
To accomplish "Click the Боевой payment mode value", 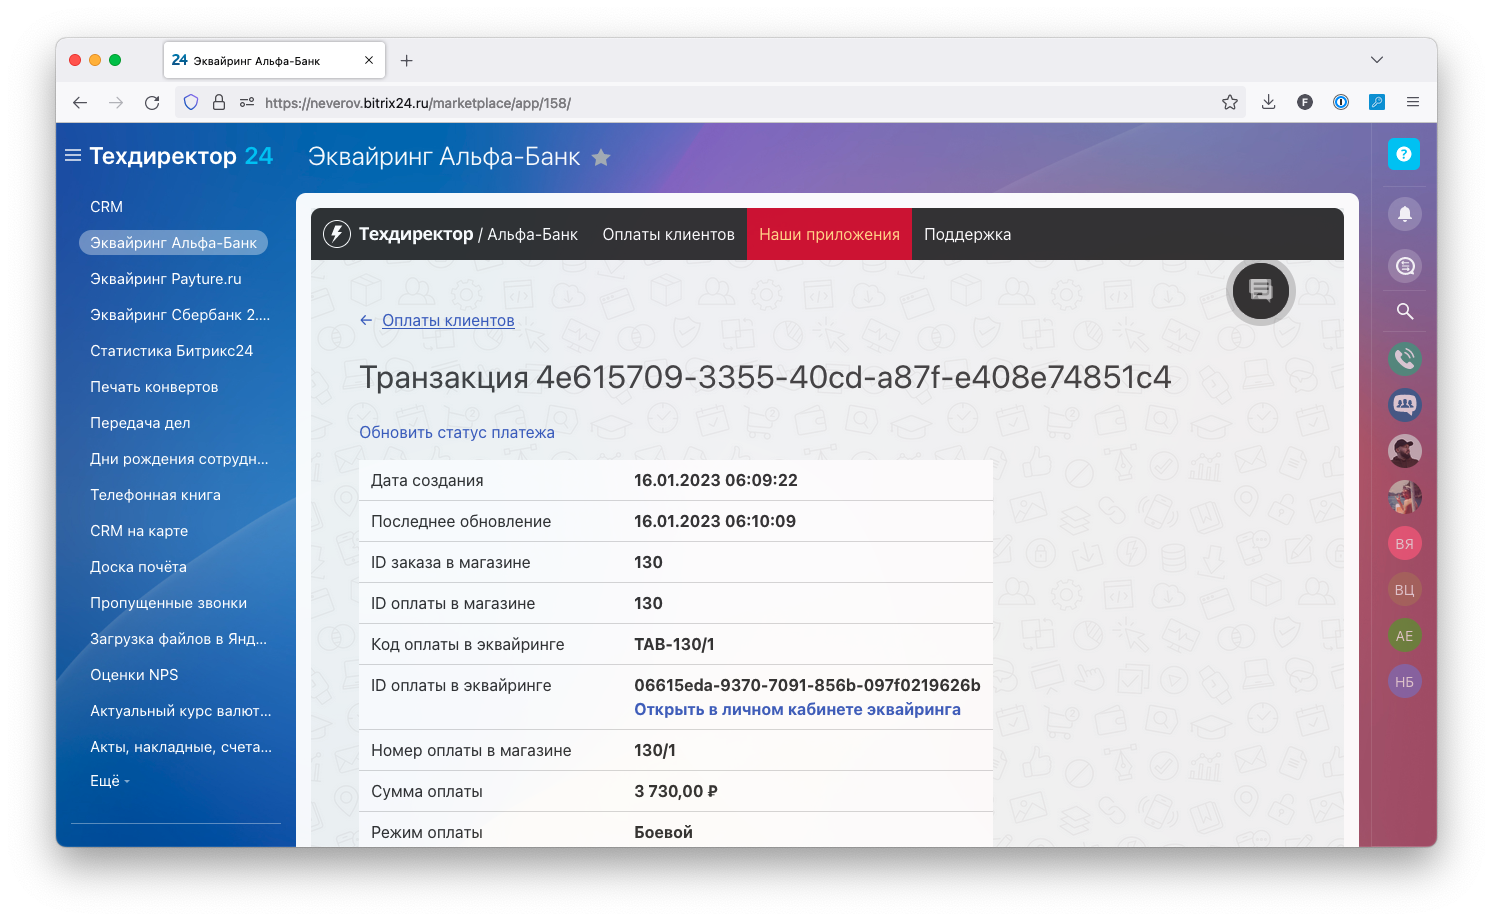I will 663,832.
